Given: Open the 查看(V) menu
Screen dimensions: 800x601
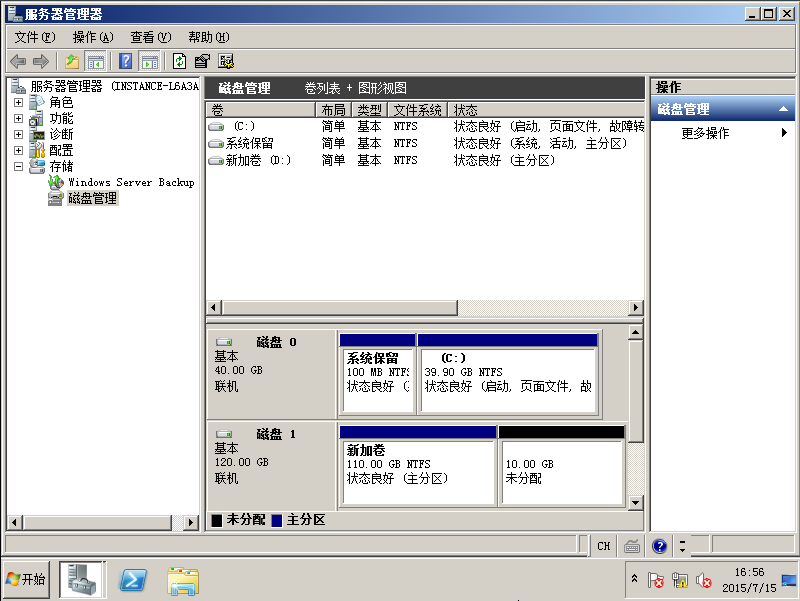Looking at the screenshot, I should click(x=151, y=37).
